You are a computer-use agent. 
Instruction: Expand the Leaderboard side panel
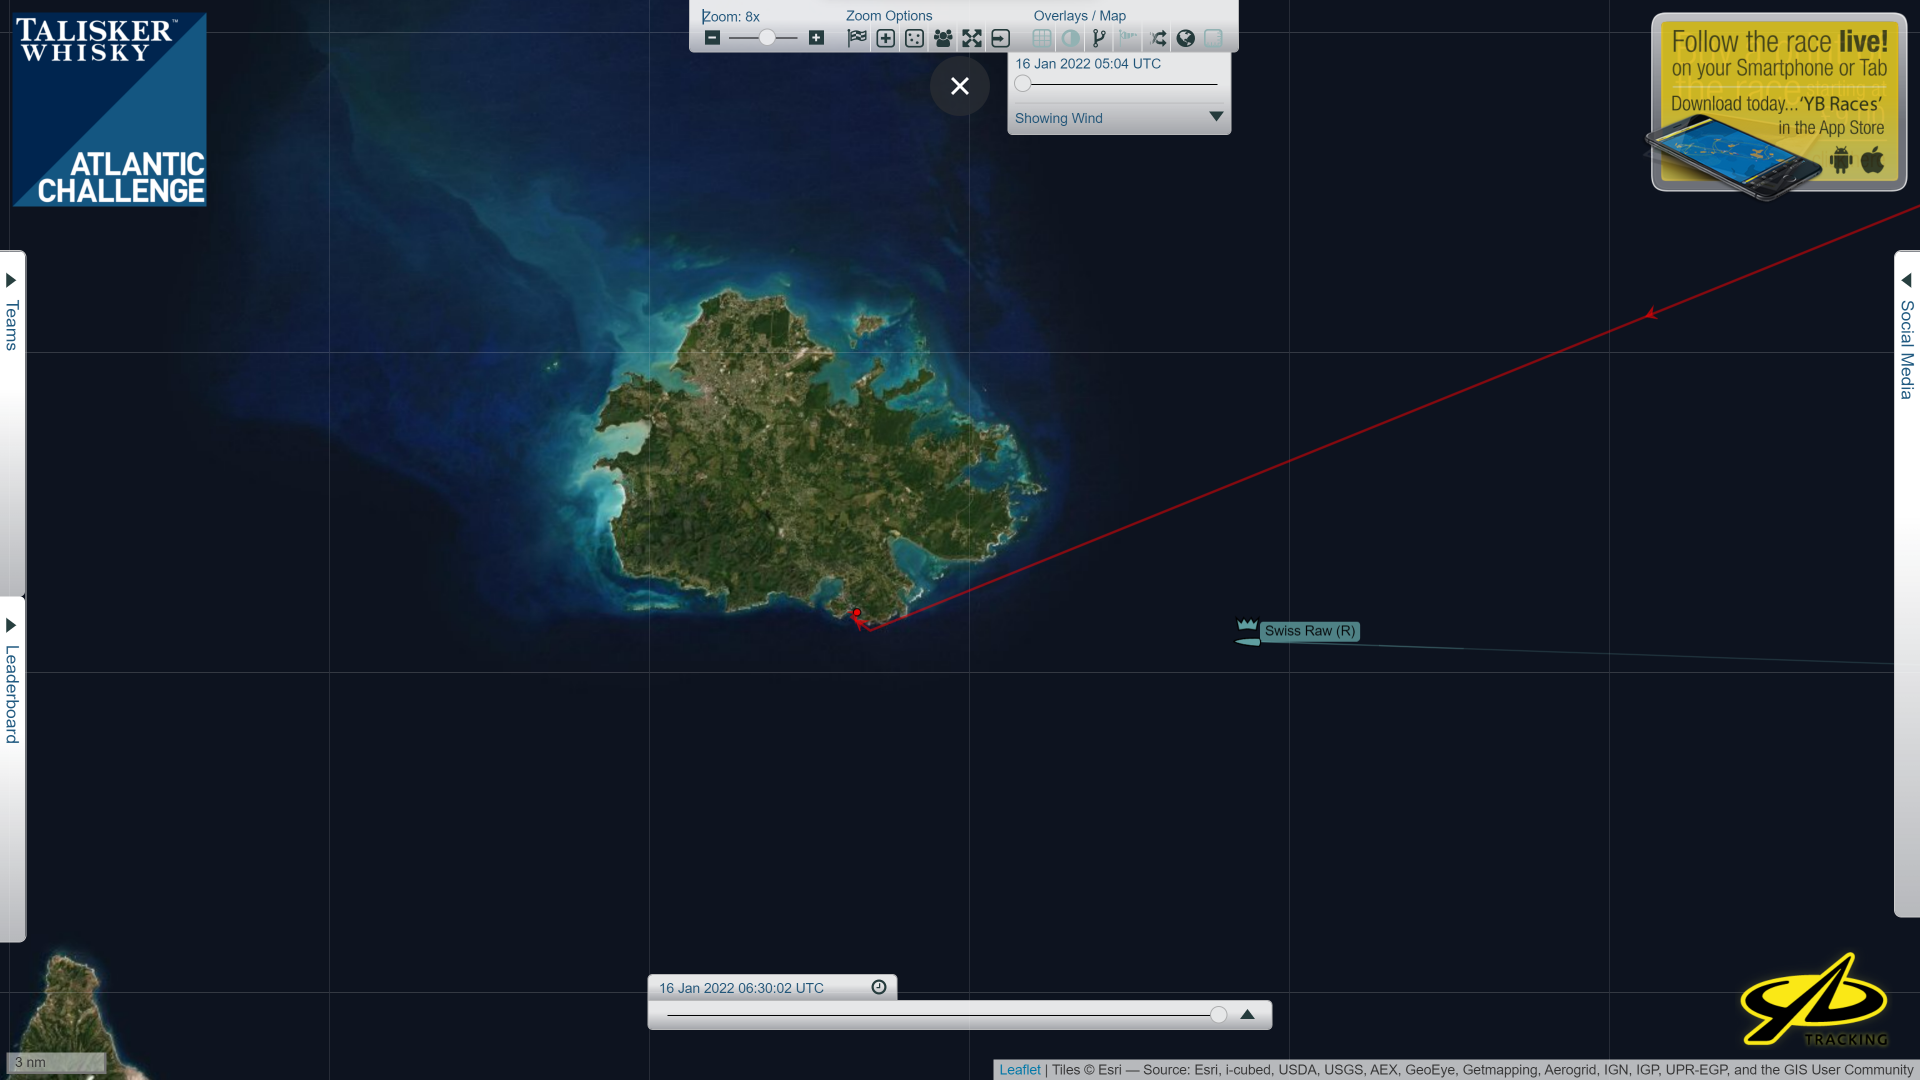pyautogui.click(x=12, y=680)
